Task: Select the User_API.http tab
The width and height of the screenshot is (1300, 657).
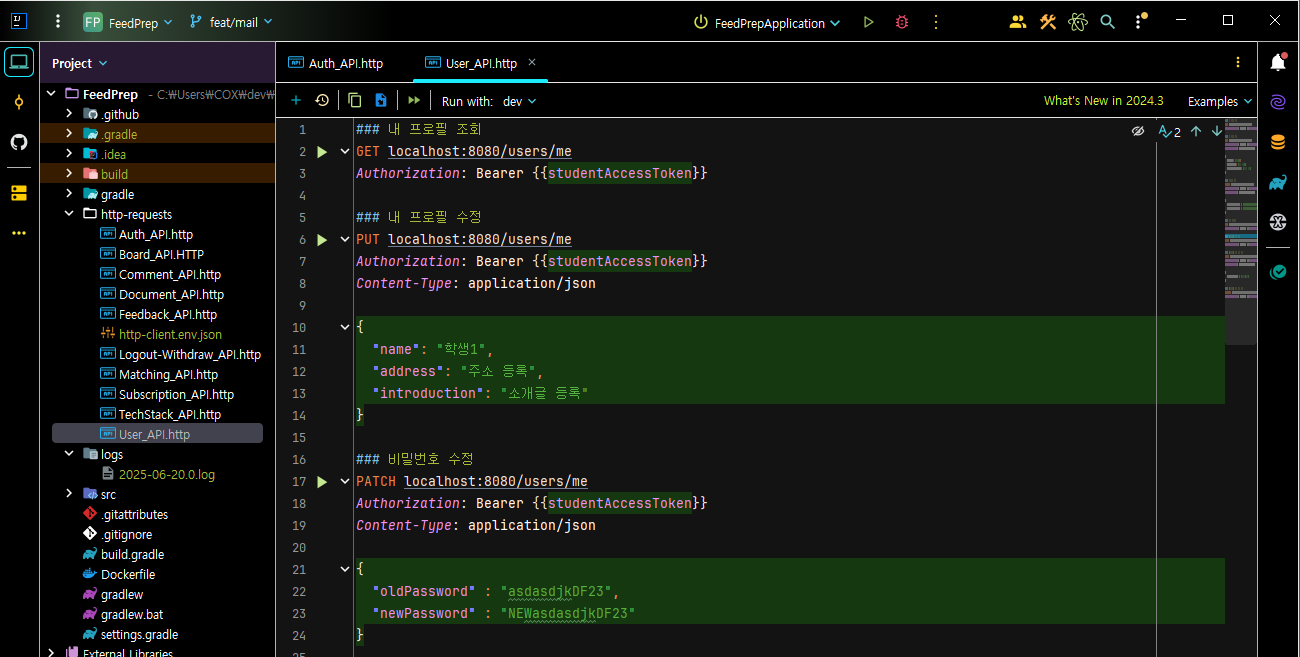Action: (481, 63)
